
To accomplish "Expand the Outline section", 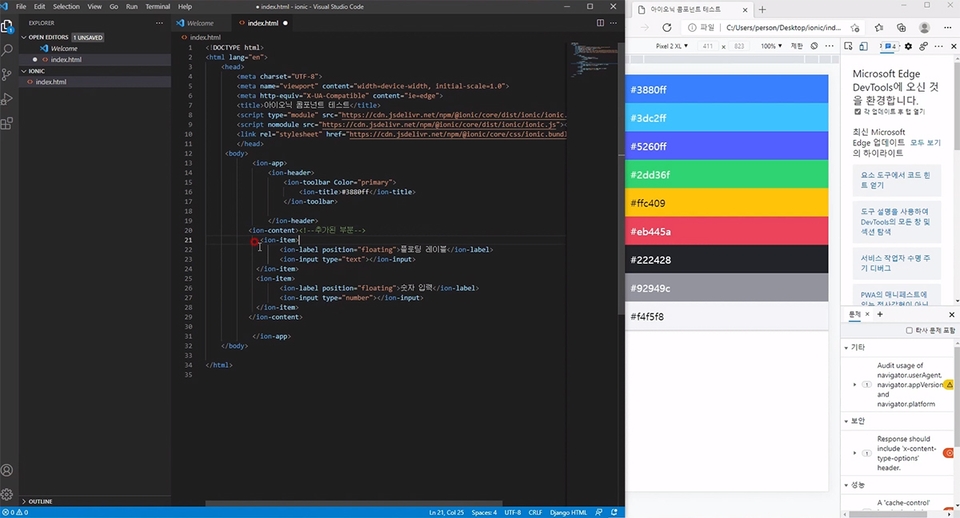I will point(40,501).
